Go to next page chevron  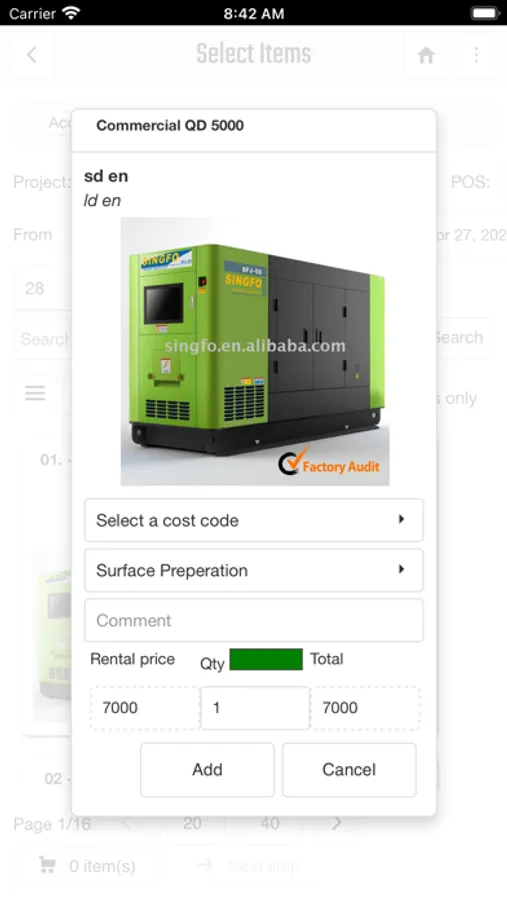click(337, 824)
